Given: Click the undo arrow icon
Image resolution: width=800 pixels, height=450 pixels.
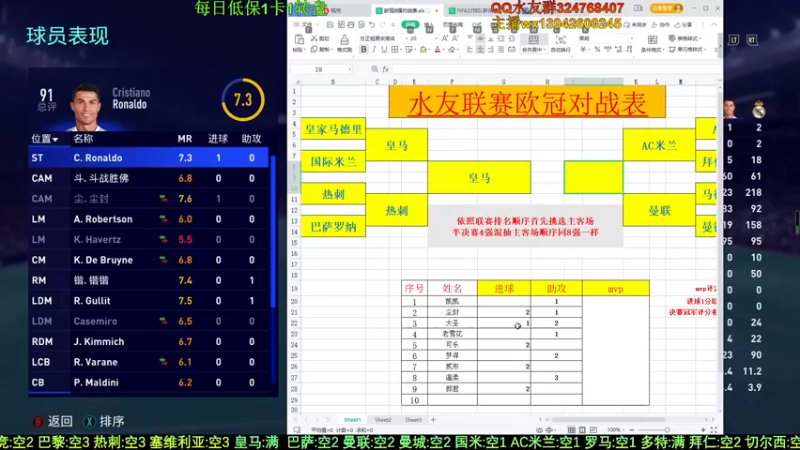Looking at the screenshot, I should [x=372, y=24].
